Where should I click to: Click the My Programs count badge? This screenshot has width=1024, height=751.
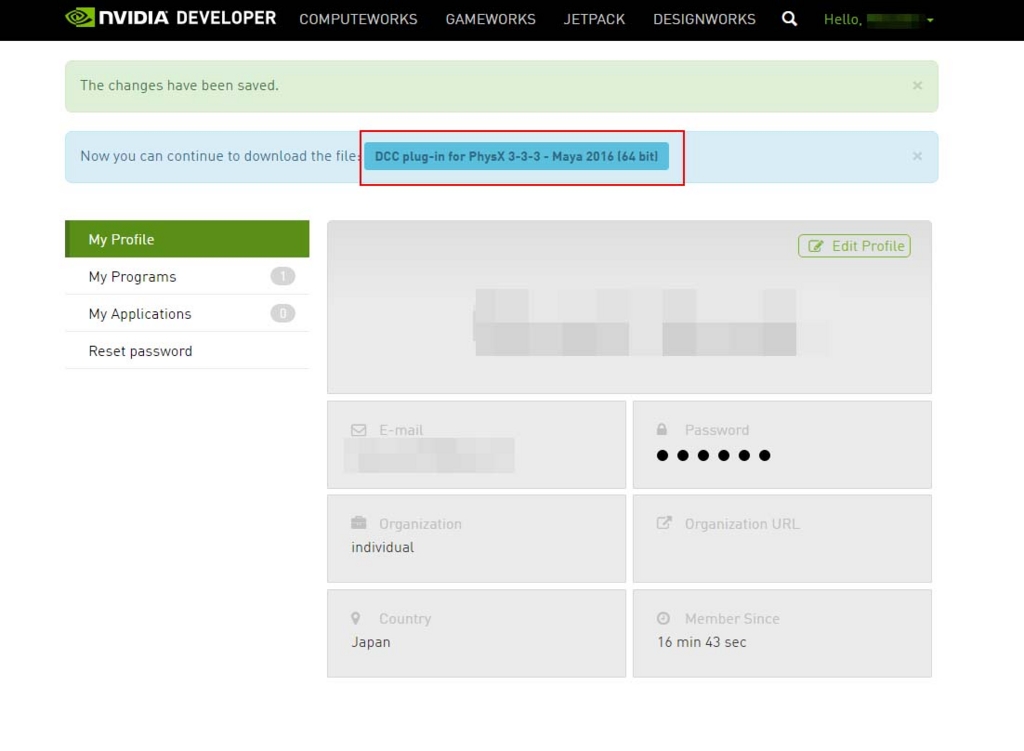282,276
